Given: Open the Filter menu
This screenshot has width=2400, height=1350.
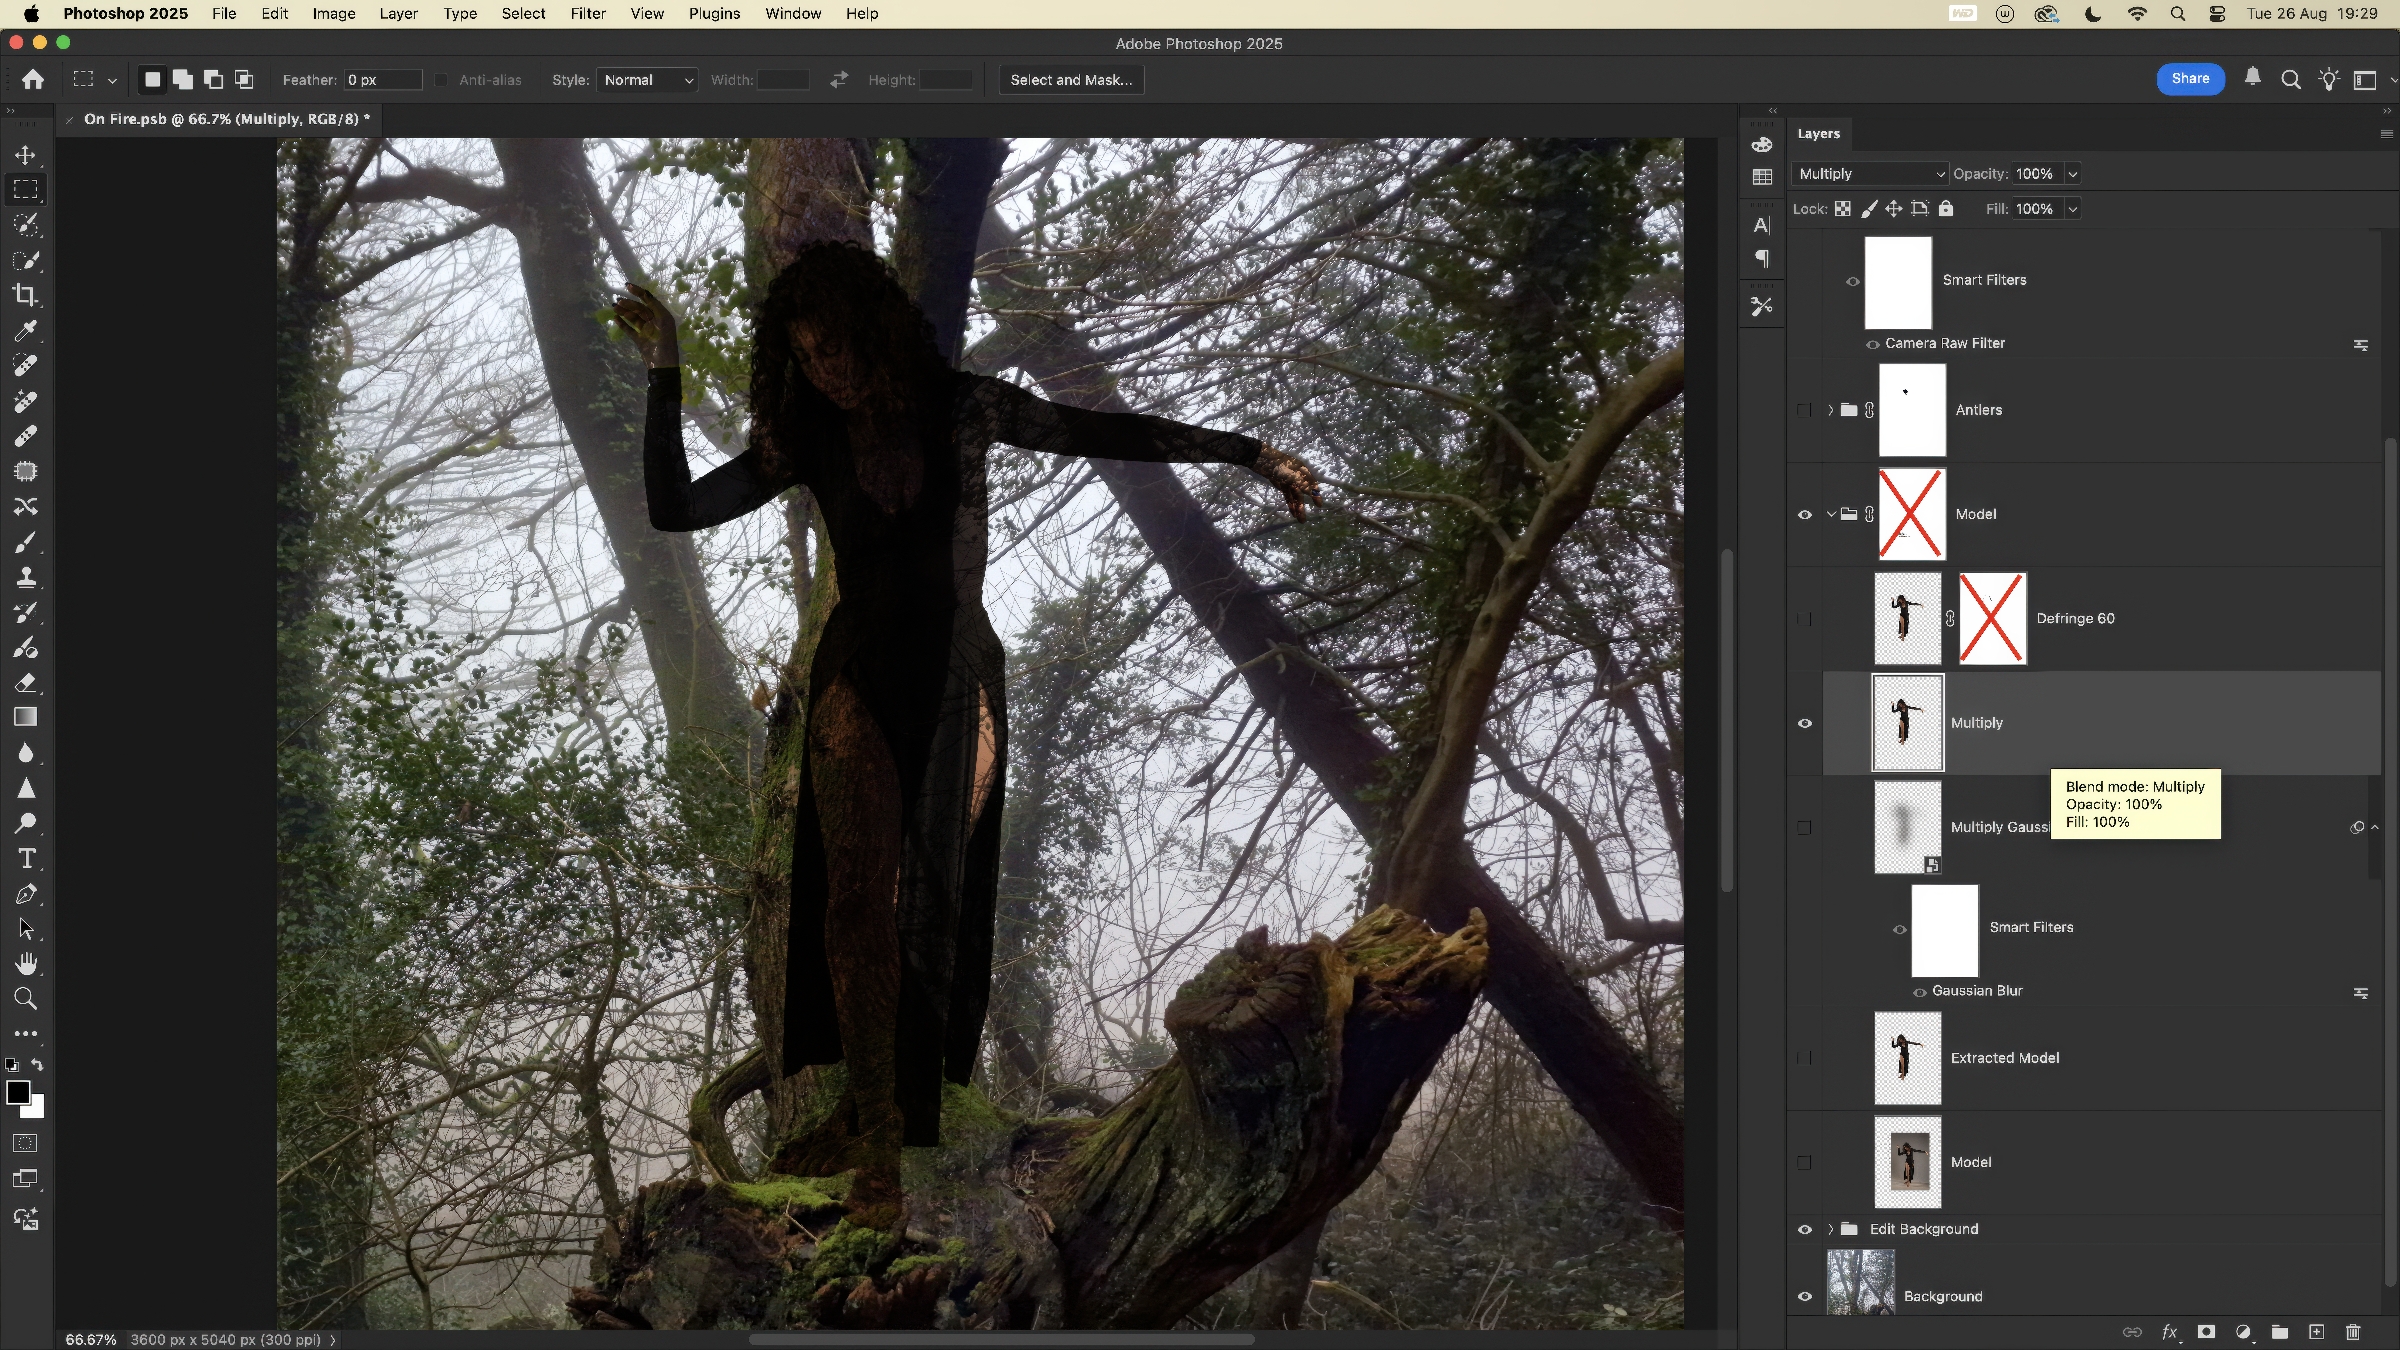Looking at the screenshot, I should tap(587, 14).
